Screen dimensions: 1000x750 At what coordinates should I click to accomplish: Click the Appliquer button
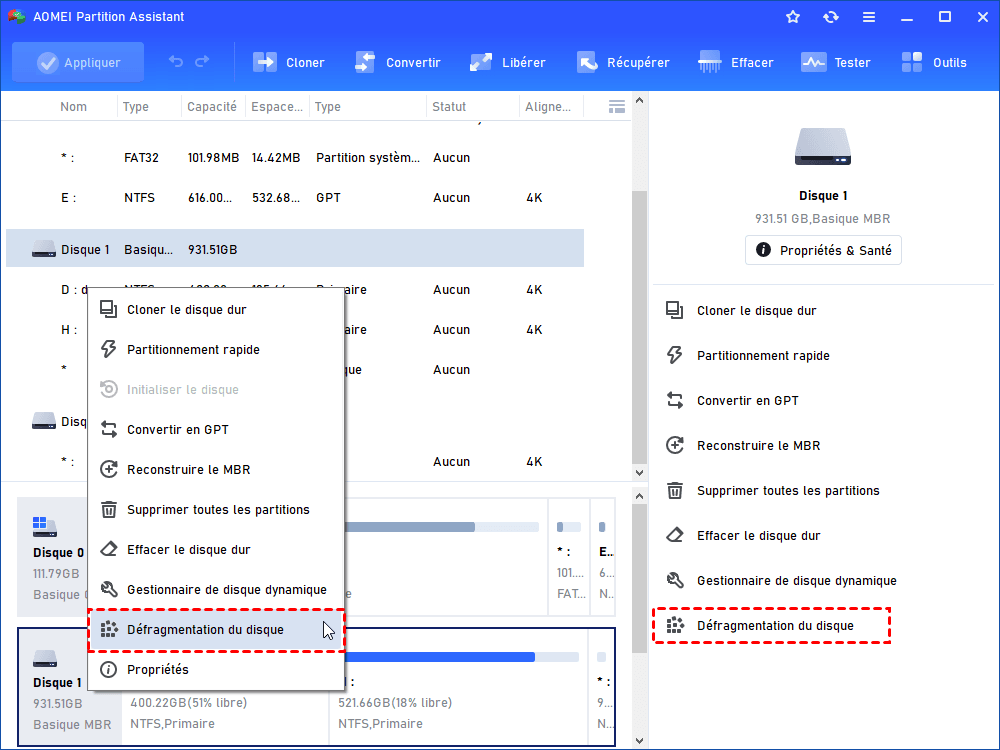tap(78, 62)
